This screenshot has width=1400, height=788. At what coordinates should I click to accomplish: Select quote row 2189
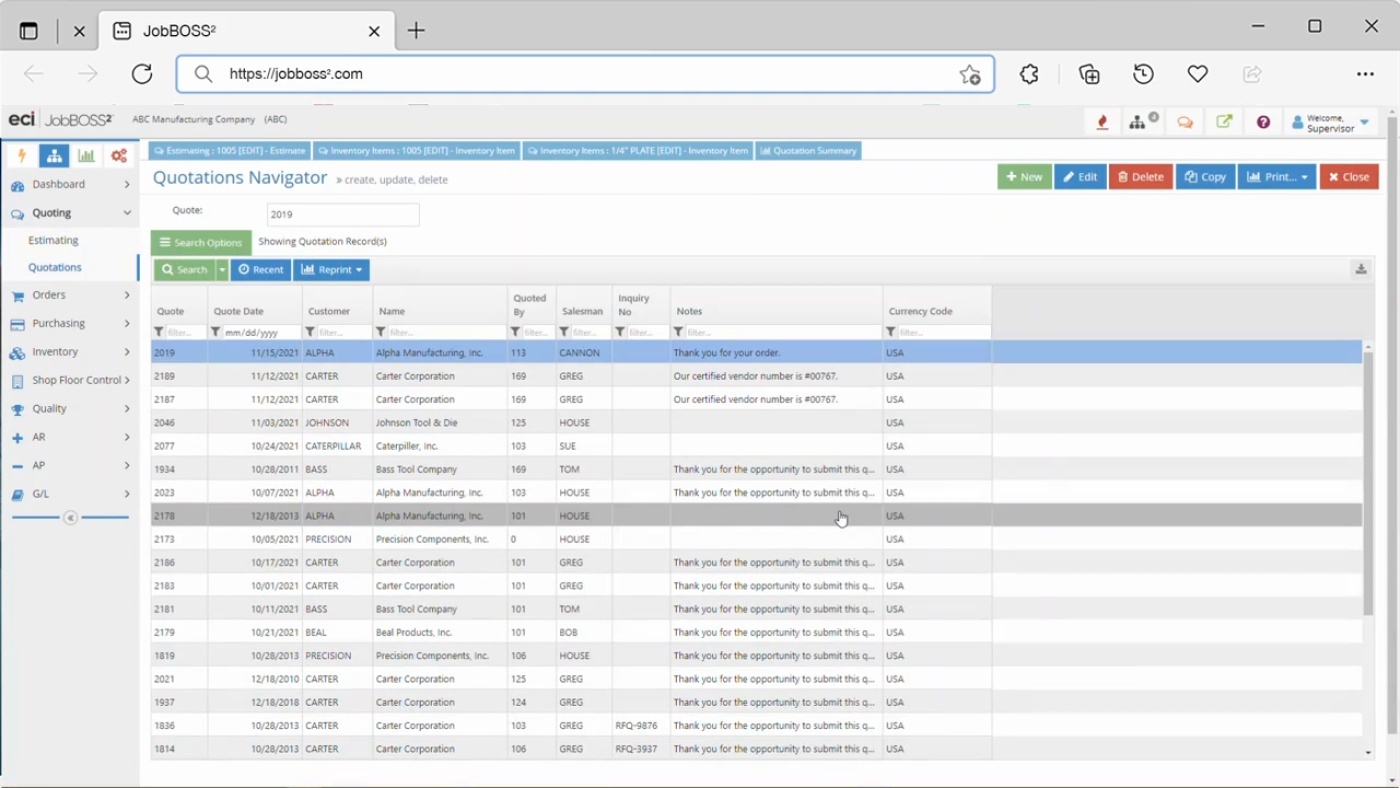[756, 376]
